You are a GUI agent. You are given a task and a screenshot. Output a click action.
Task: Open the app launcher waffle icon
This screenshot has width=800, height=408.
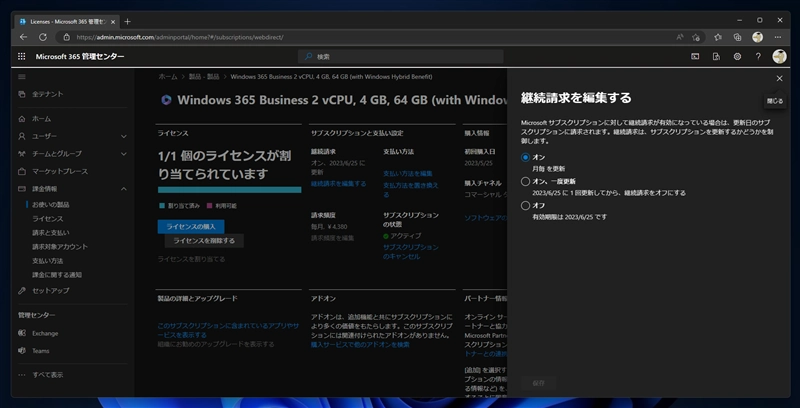pyautogui.click(x=21, y=57)
